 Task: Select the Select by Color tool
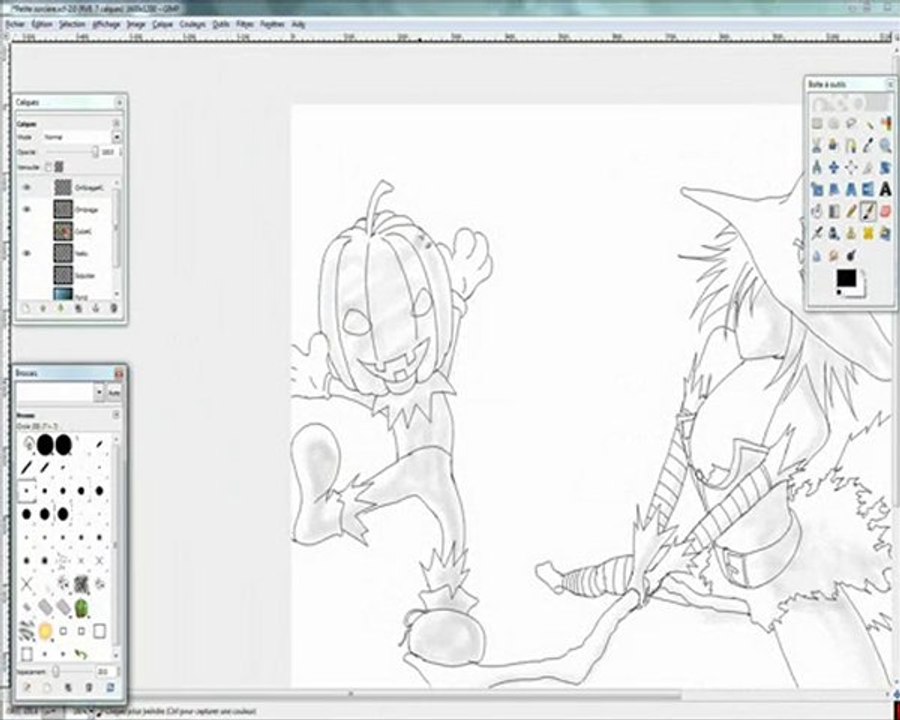pos(885,123)
